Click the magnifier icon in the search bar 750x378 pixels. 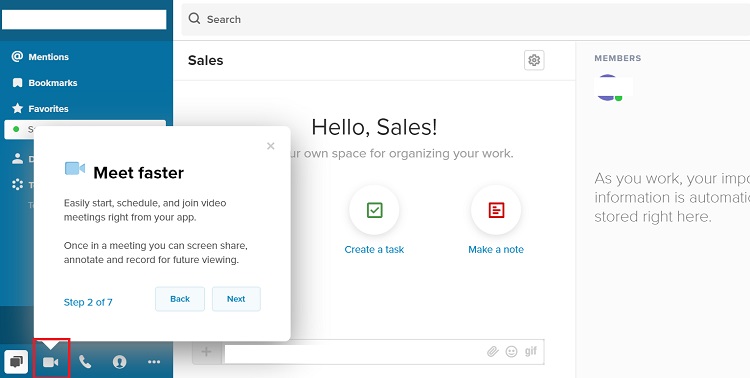pyautogui.click(x=194, y=19)
